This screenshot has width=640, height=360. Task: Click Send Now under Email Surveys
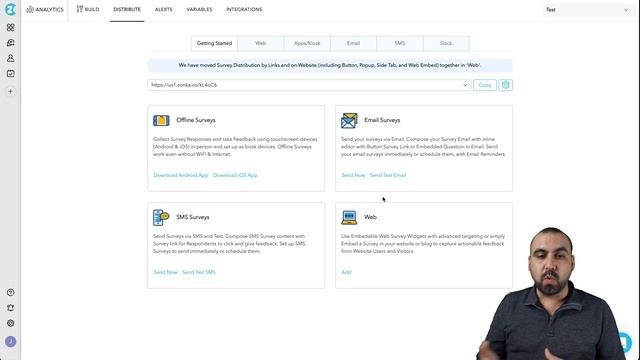click(x=353, y=175)
